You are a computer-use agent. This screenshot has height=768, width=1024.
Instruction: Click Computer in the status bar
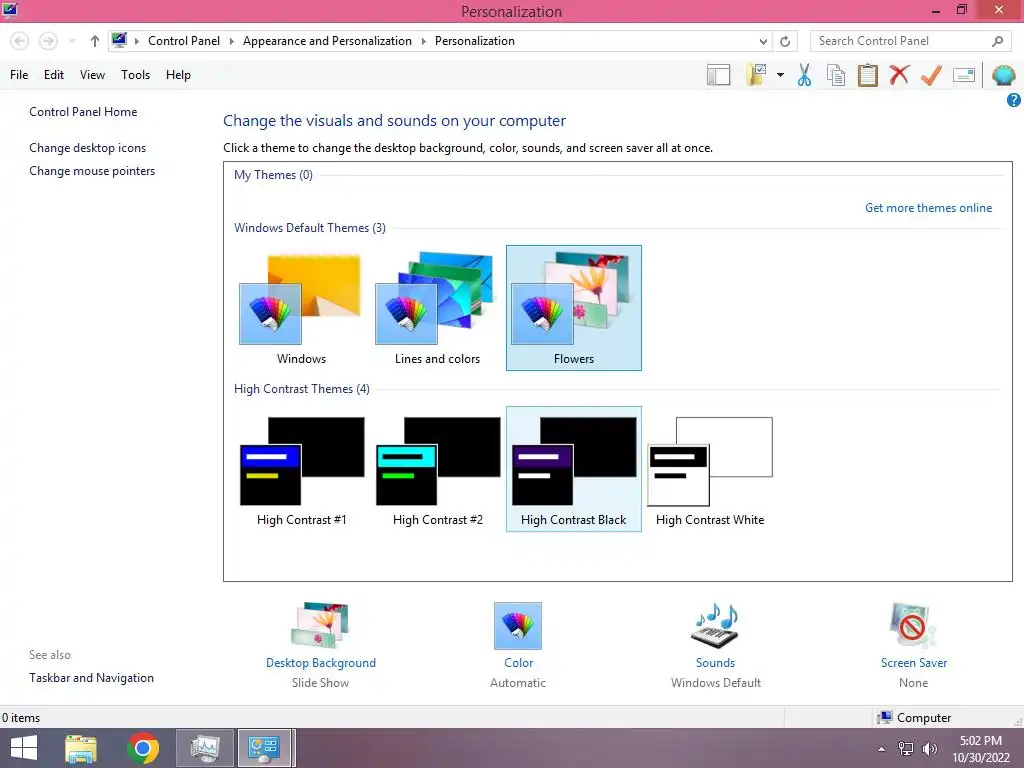coord(914,718)
